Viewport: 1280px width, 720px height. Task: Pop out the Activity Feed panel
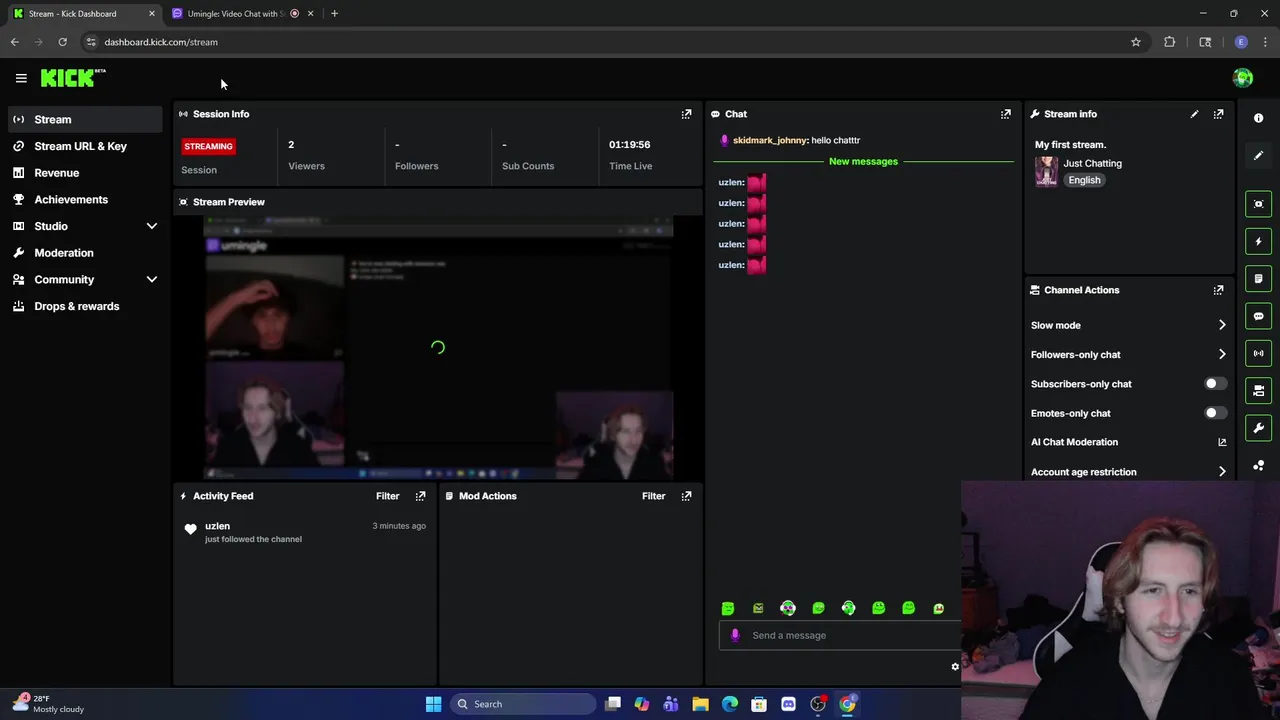click(x=420, y=496)
